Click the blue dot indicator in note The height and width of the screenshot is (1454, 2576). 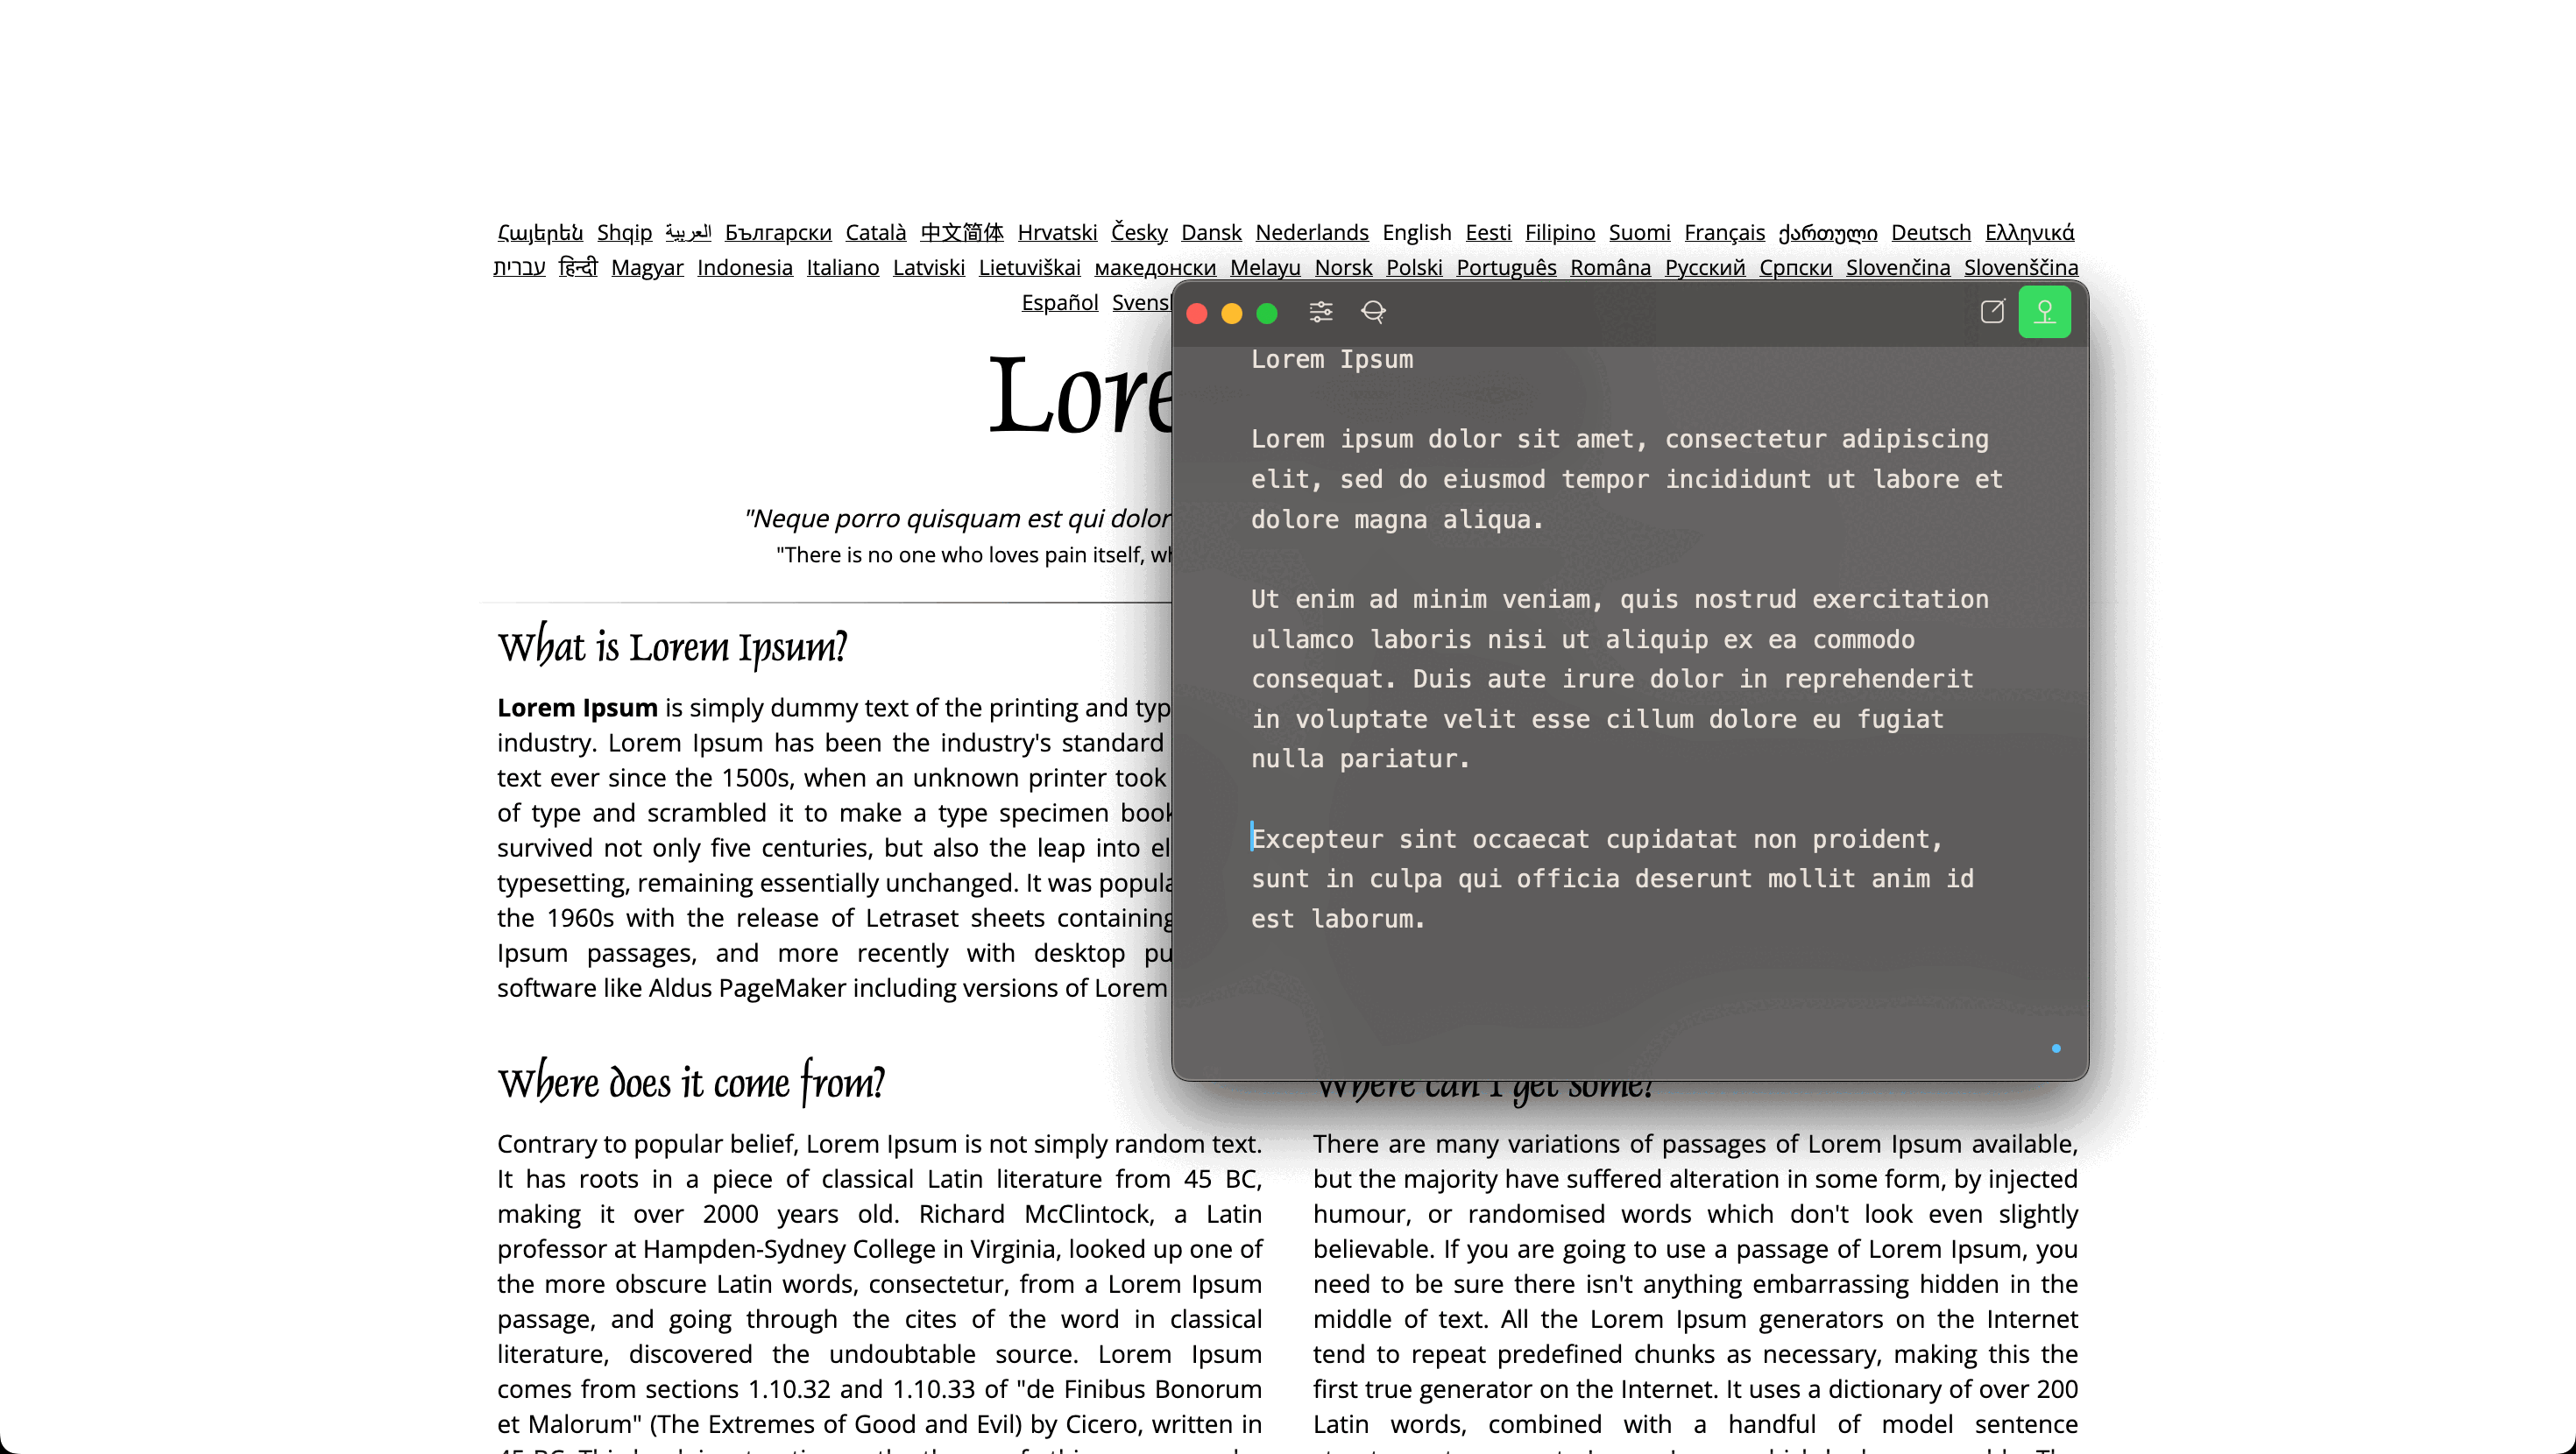tap(2056, 1048)
